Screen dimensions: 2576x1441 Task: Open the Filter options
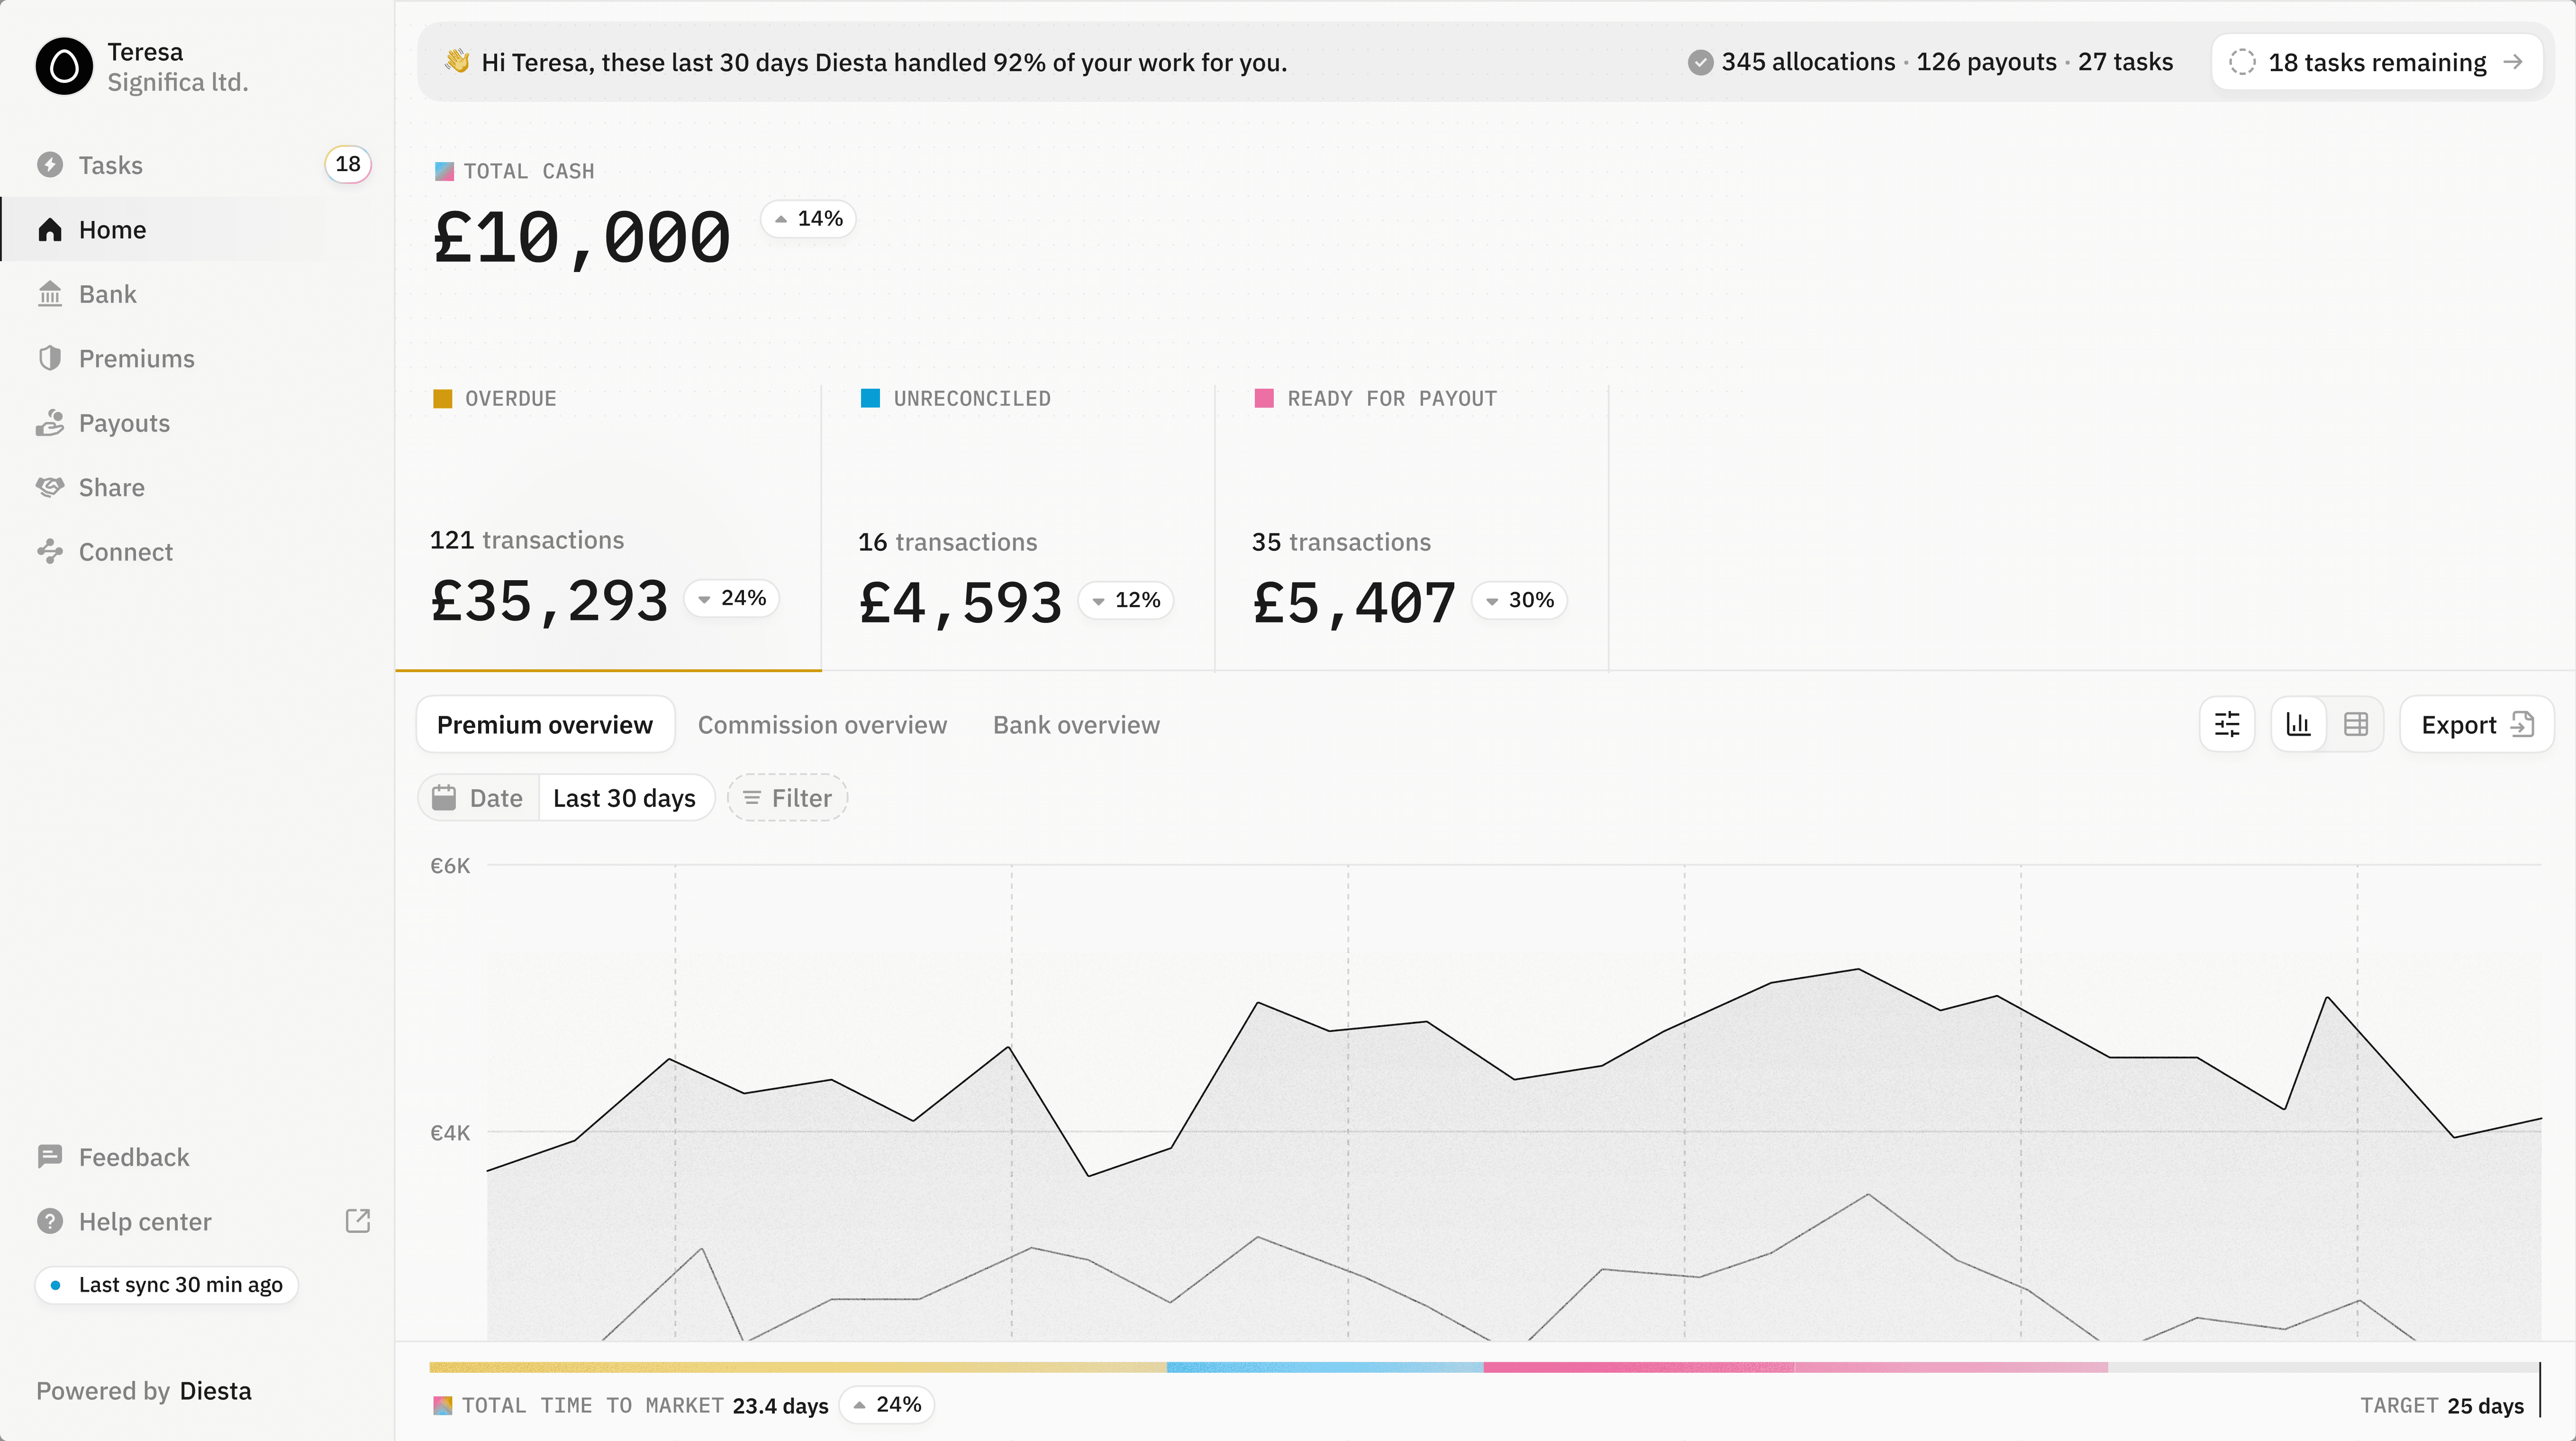788,798
